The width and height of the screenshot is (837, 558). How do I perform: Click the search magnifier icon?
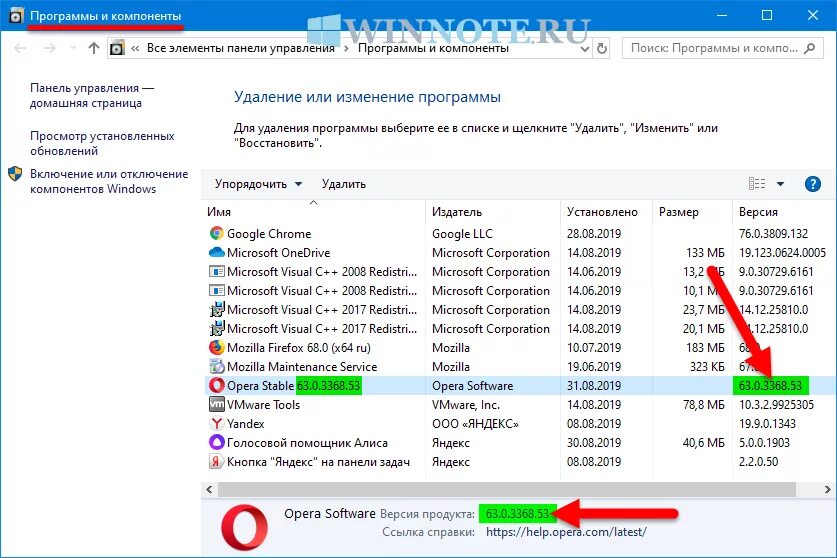click(809, 49)
